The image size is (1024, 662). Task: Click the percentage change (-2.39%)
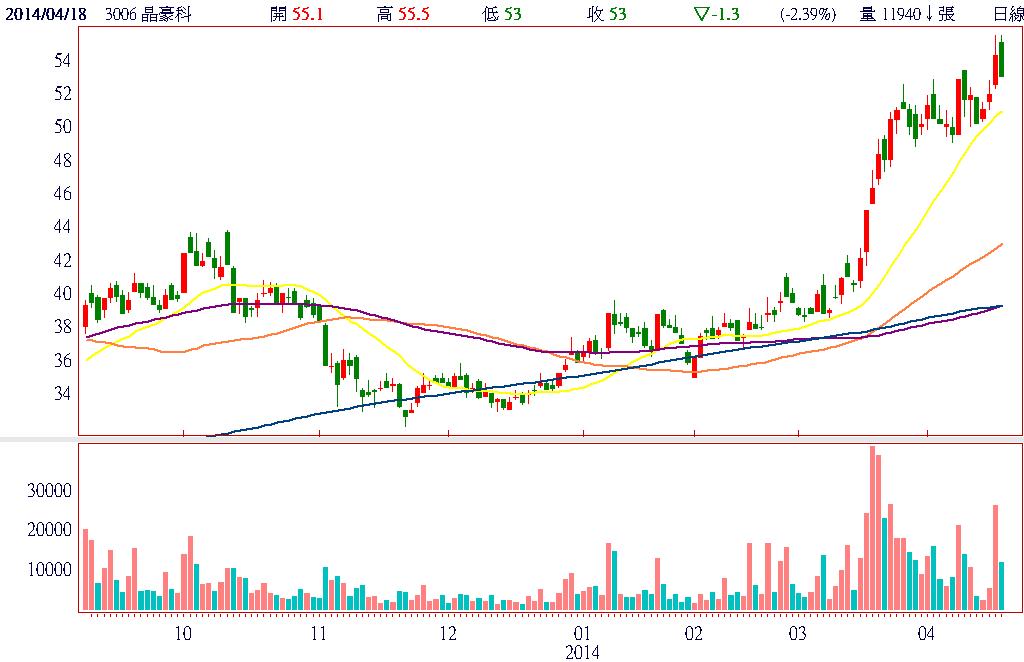tap(807, 14)
